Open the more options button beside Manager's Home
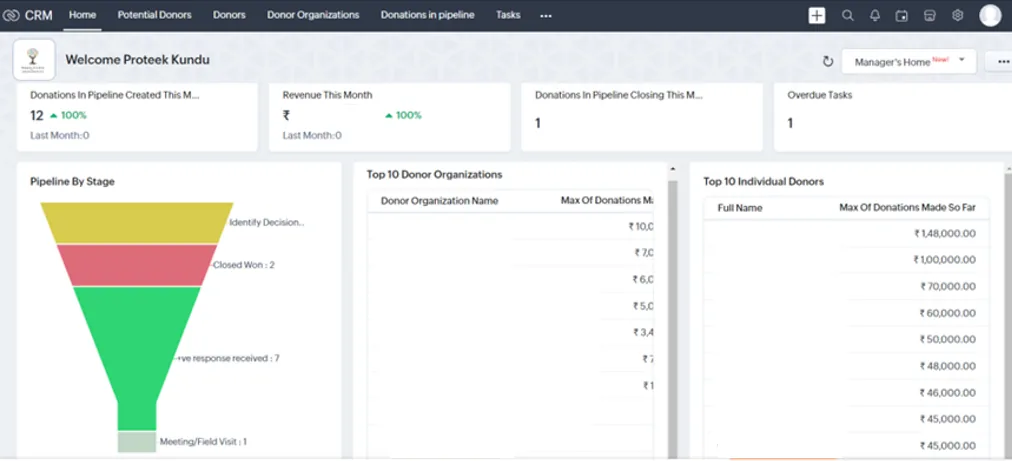The image size is (1012, 461). click(1001, 61)
